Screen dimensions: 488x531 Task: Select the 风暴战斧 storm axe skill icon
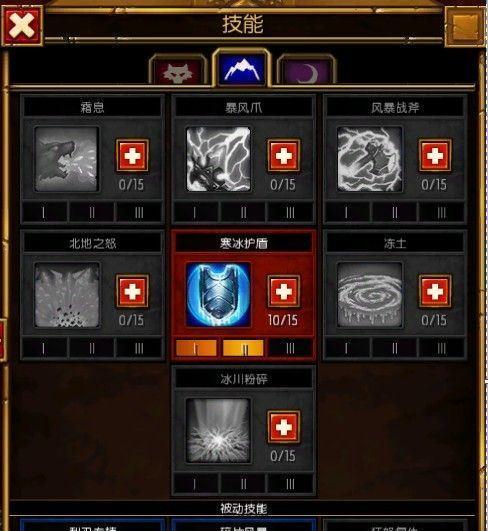coord(370,159)
